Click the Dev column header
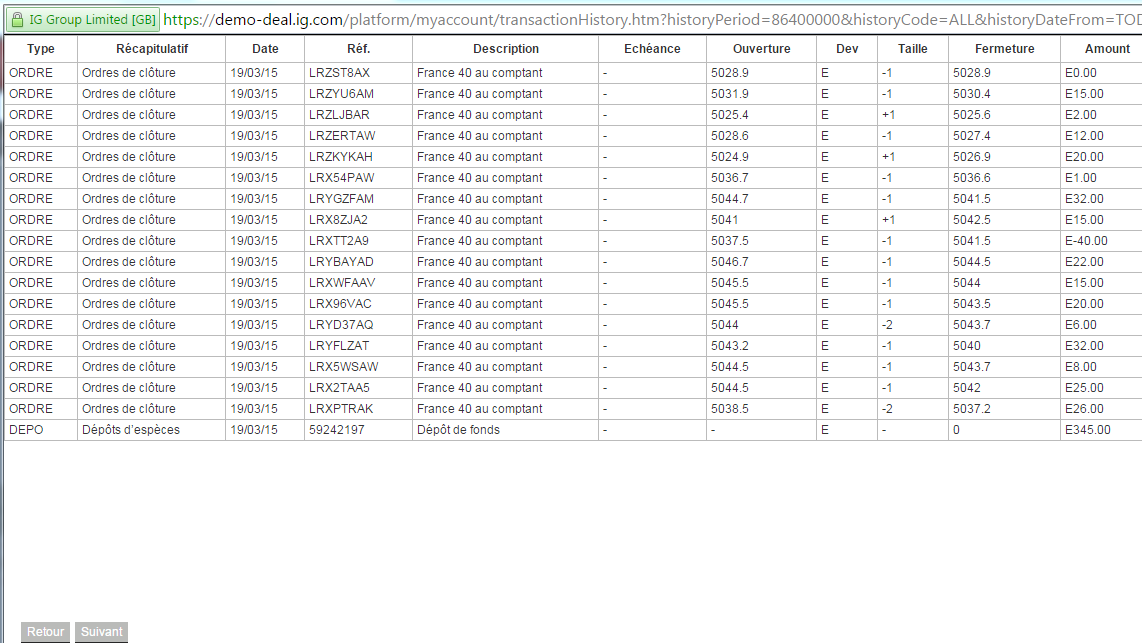This screenshot has width=1142, height=643. coord(846,49)
